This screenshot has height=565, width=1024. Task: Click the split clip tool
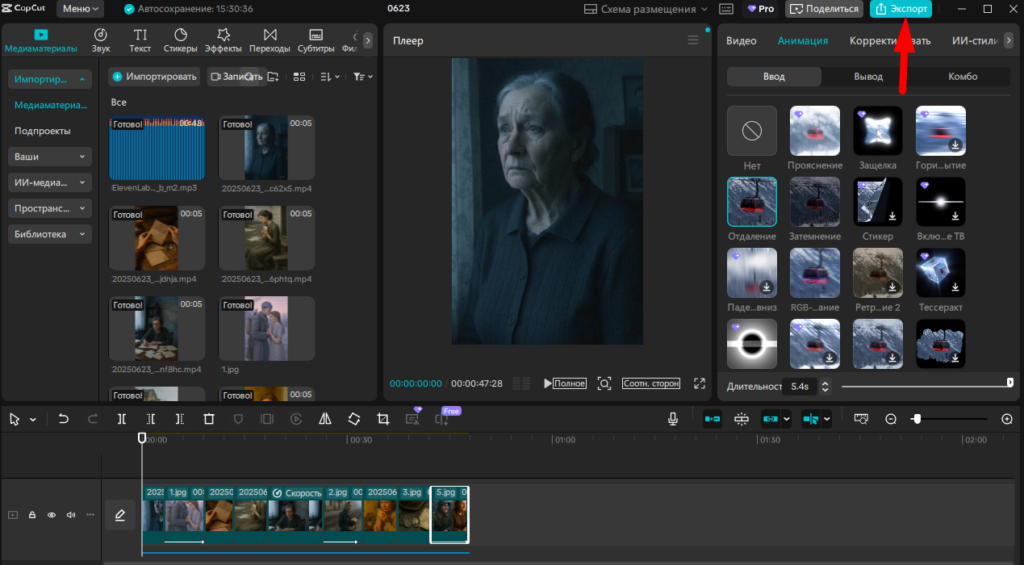tap(121, 419)
